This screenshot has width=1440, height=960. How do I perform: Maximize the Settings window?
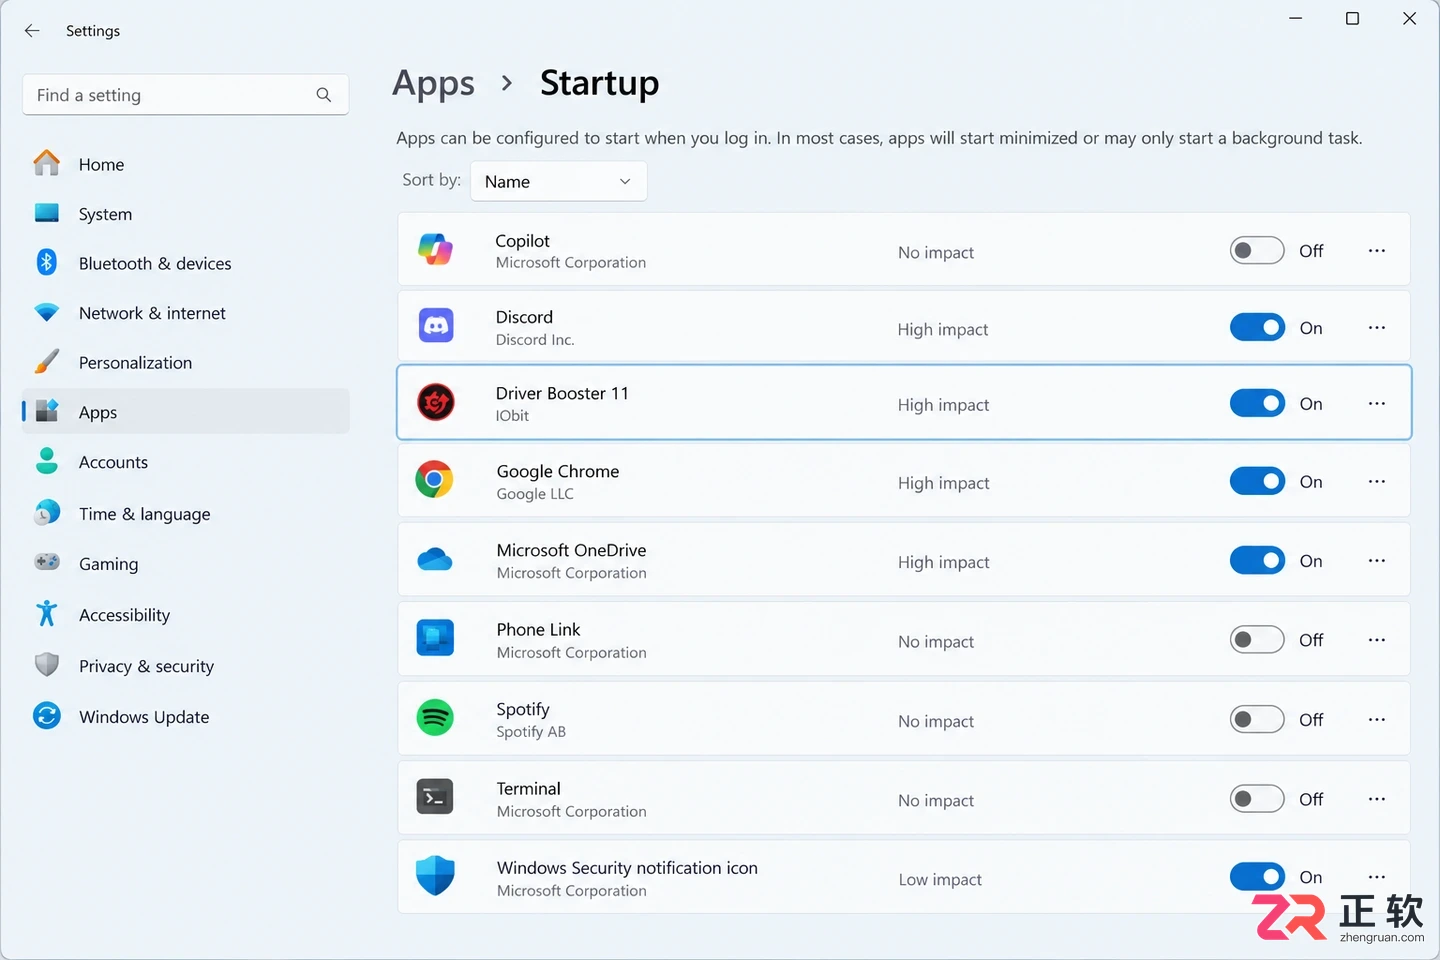pyautogui.click(x=1352, y=18)
